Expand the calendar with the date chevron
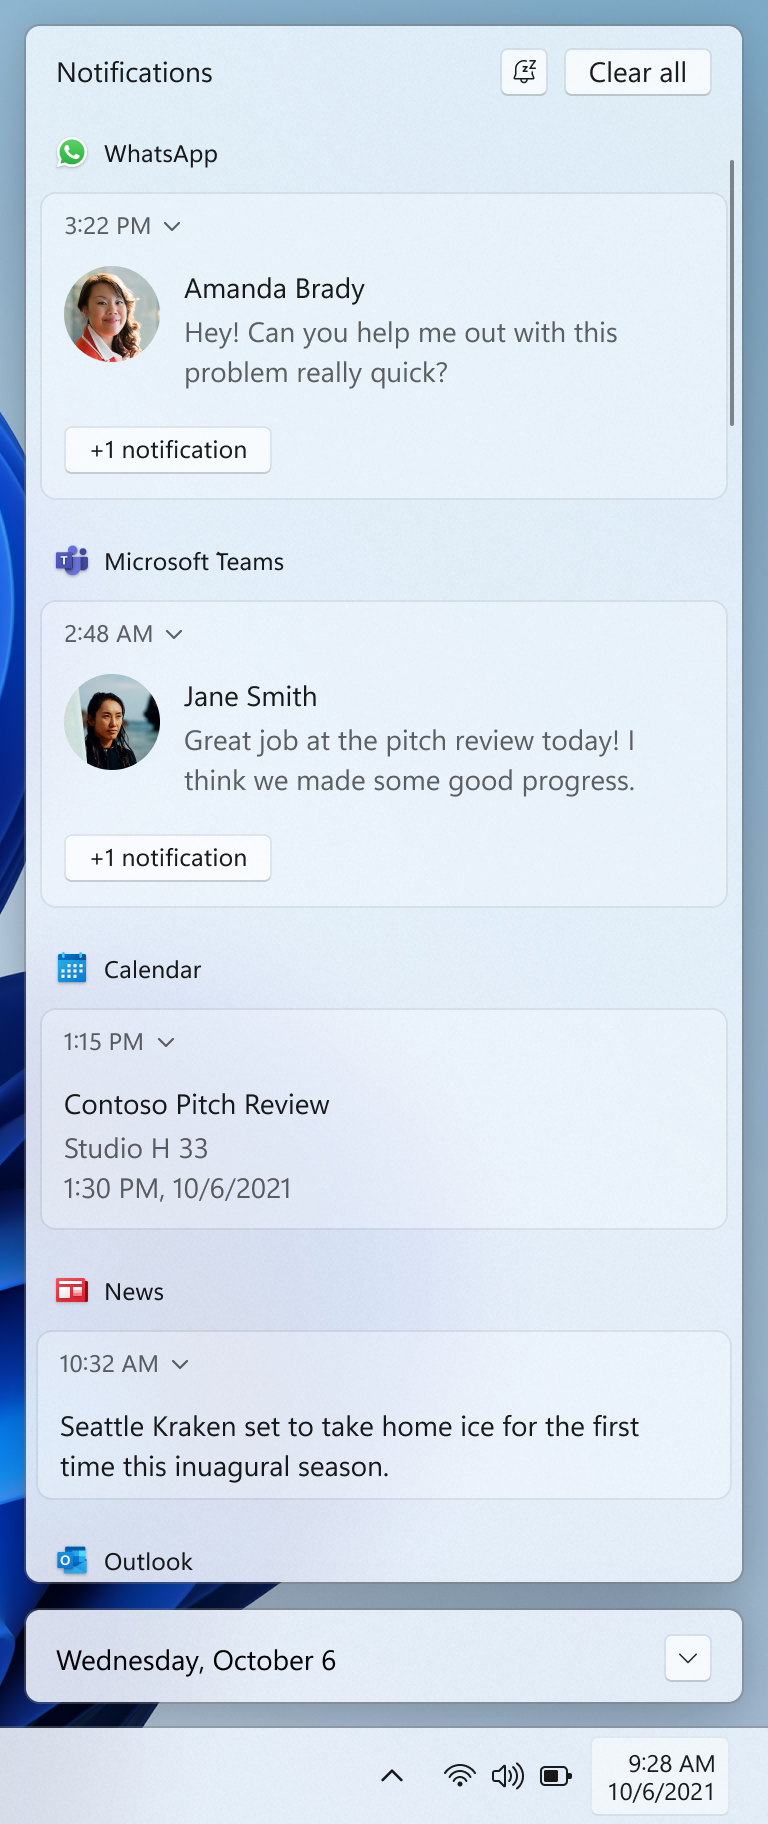This screenshot has height=1824, width=768. pyautogui.click(x=688, y=1658)
